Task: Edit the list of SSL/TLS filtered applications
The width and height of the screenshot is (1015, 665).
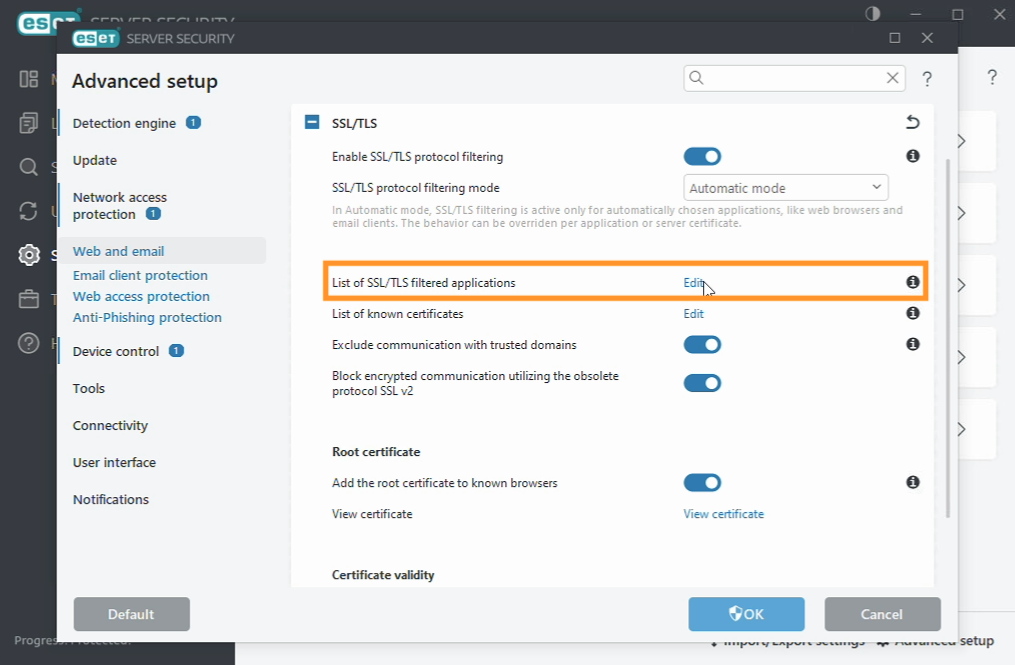Action: (x=693, y=282)
